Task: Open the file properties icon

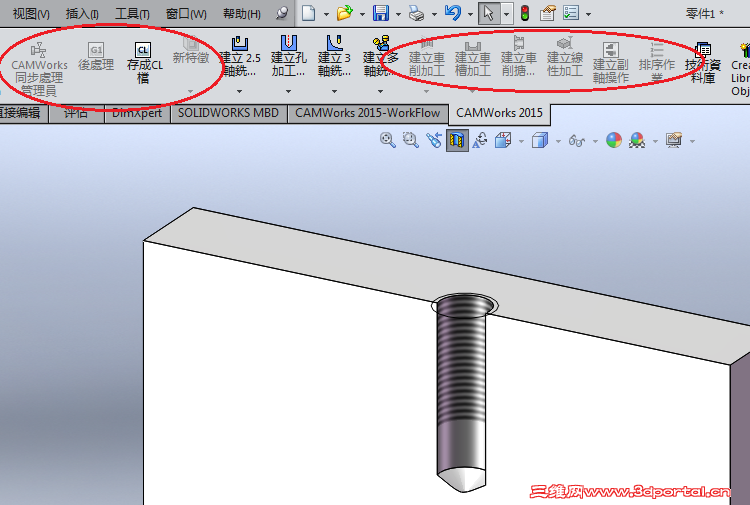Action: coord(547,13)
